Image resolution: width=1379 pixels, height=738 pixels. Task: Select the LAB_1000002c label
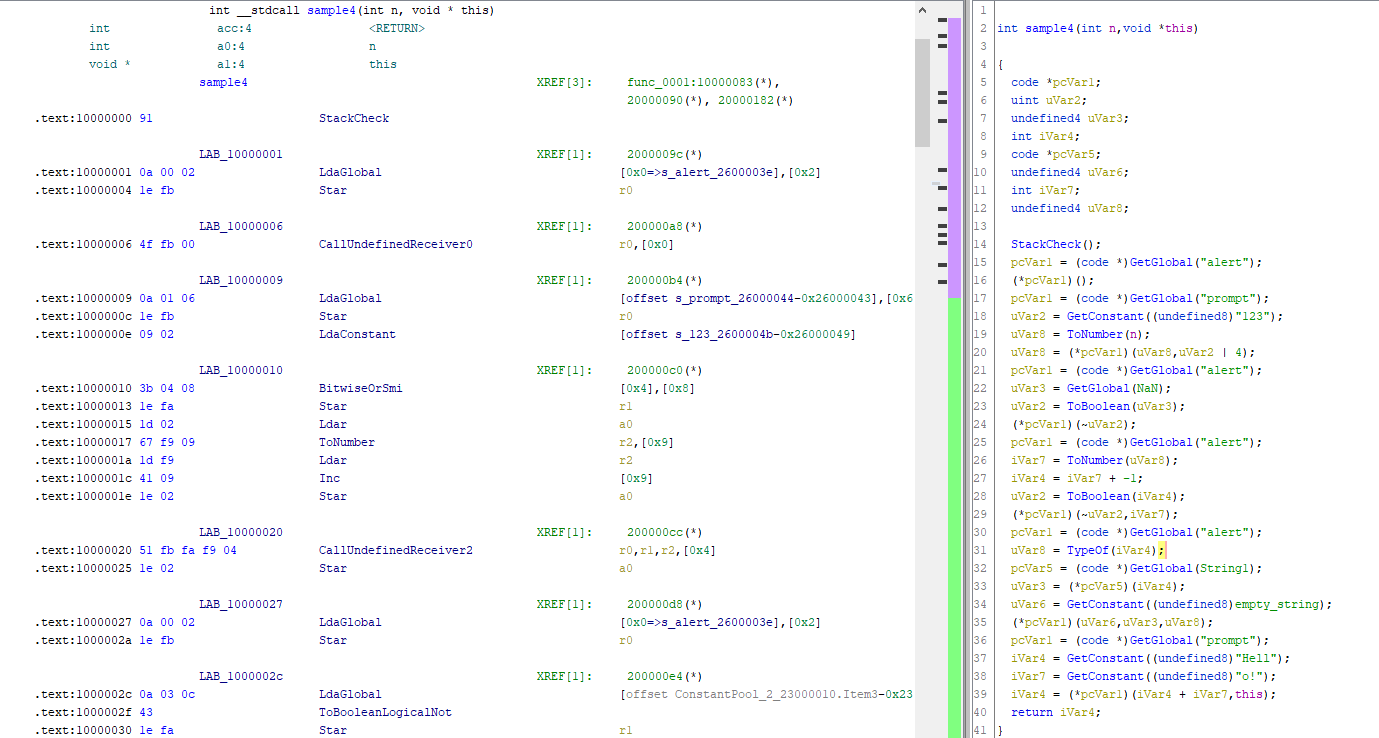coord(241,676)
